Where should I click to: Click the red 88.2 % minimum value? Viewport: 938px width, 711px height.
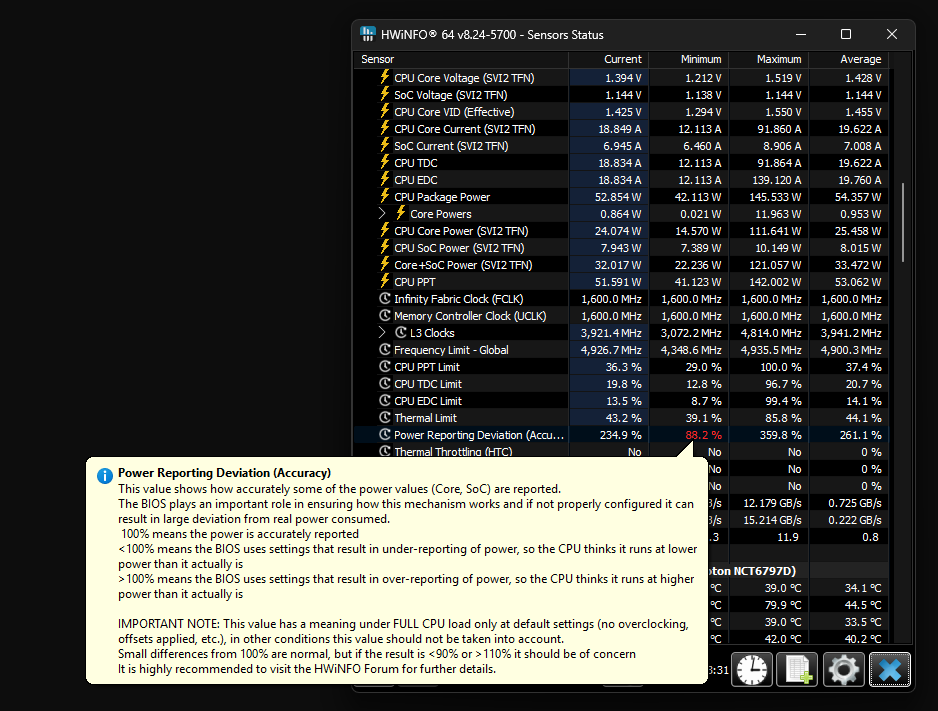[x=704, y=435]
